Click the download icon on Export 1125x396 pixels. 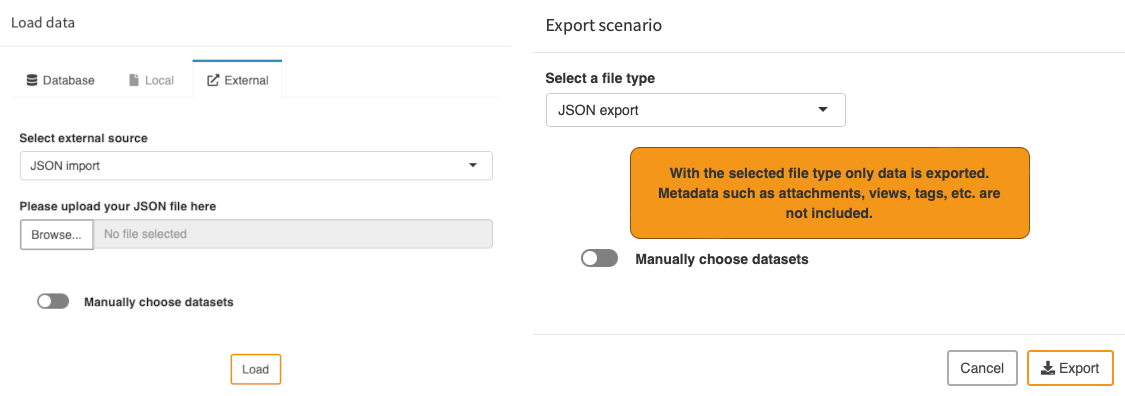1048,368
